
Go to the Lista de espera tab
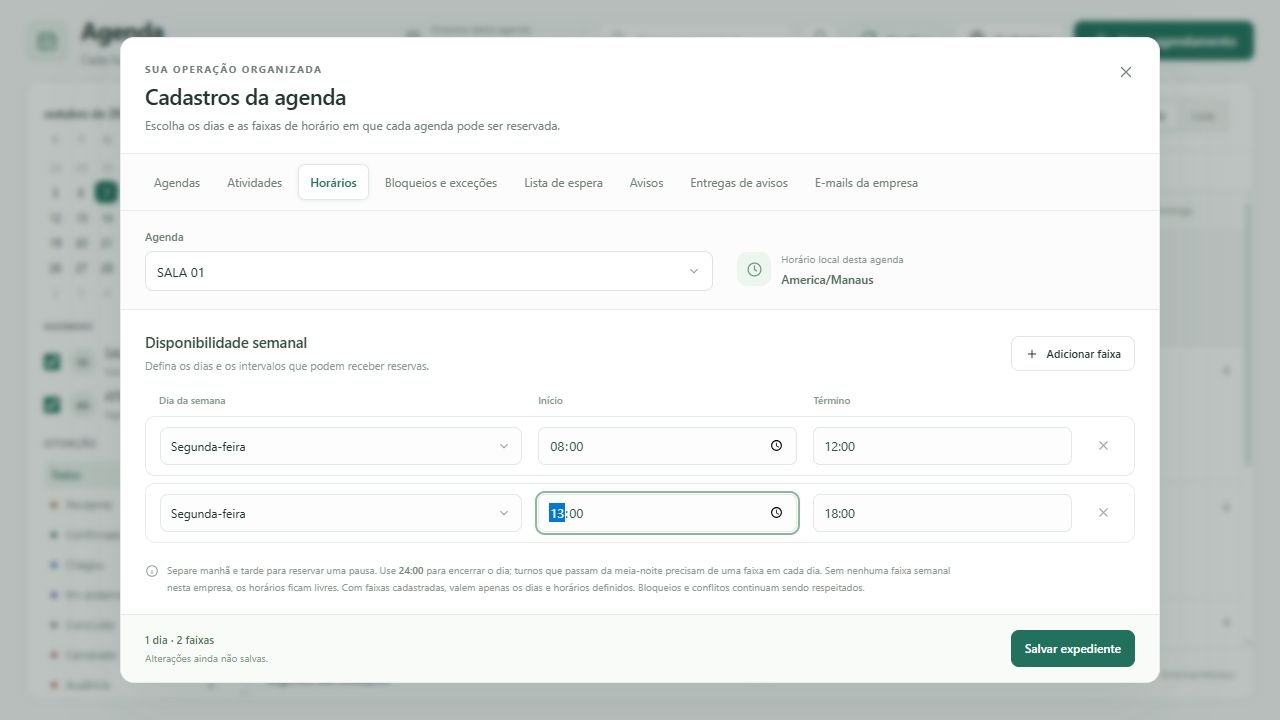pyautogui.click(x=563, y=183)
